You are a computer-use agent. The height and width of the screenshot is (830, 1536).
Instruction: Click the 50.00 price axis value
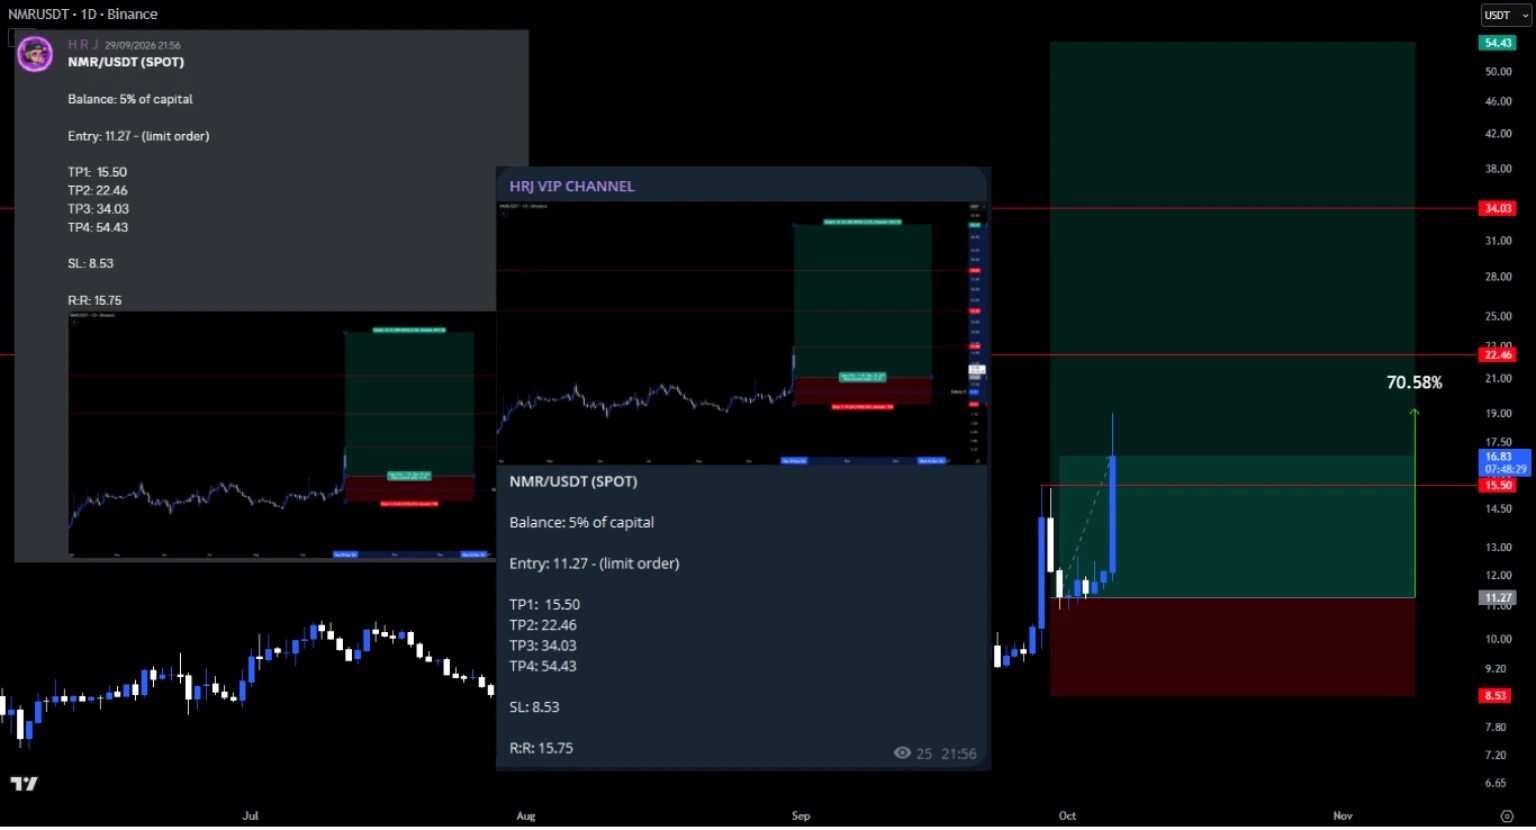tap(1498, 72)
